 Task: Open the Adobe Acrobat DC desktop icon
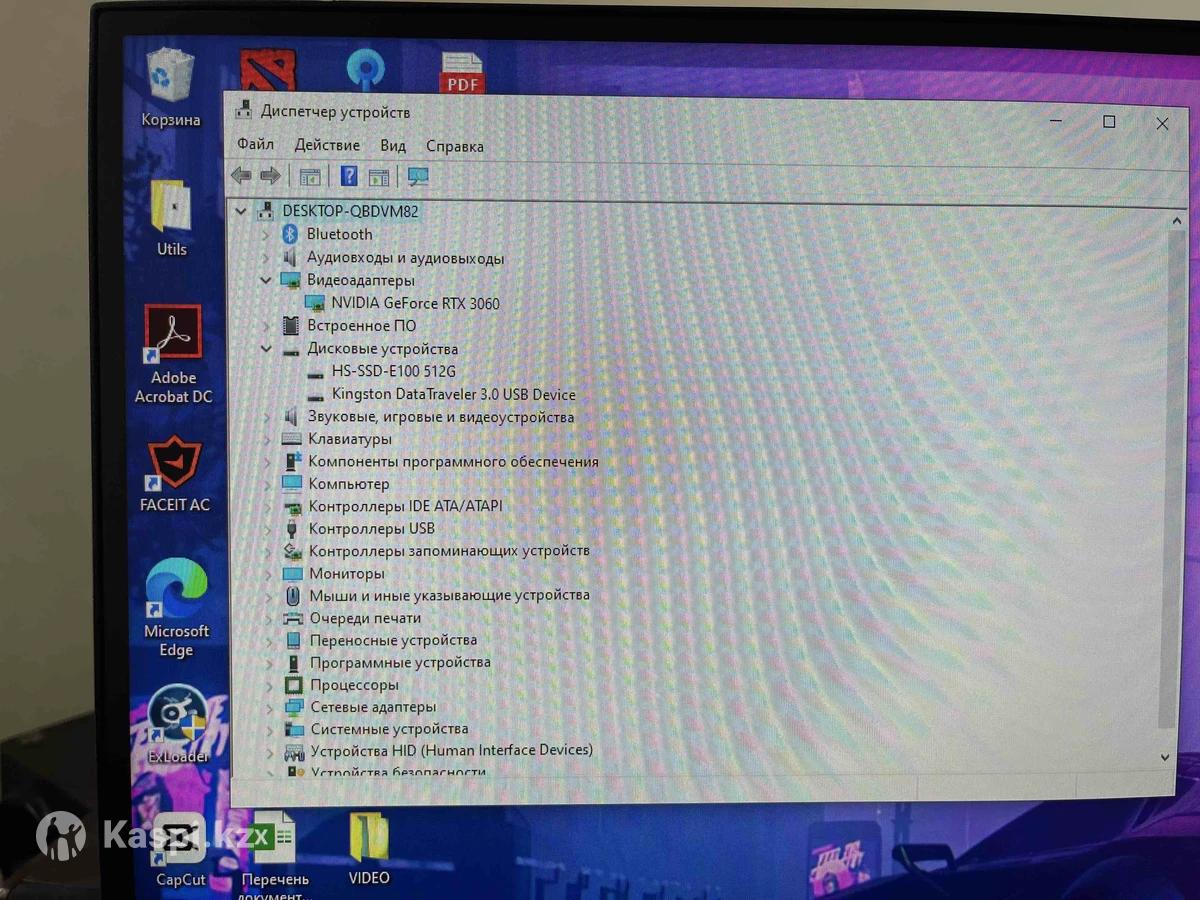point(173,338)
